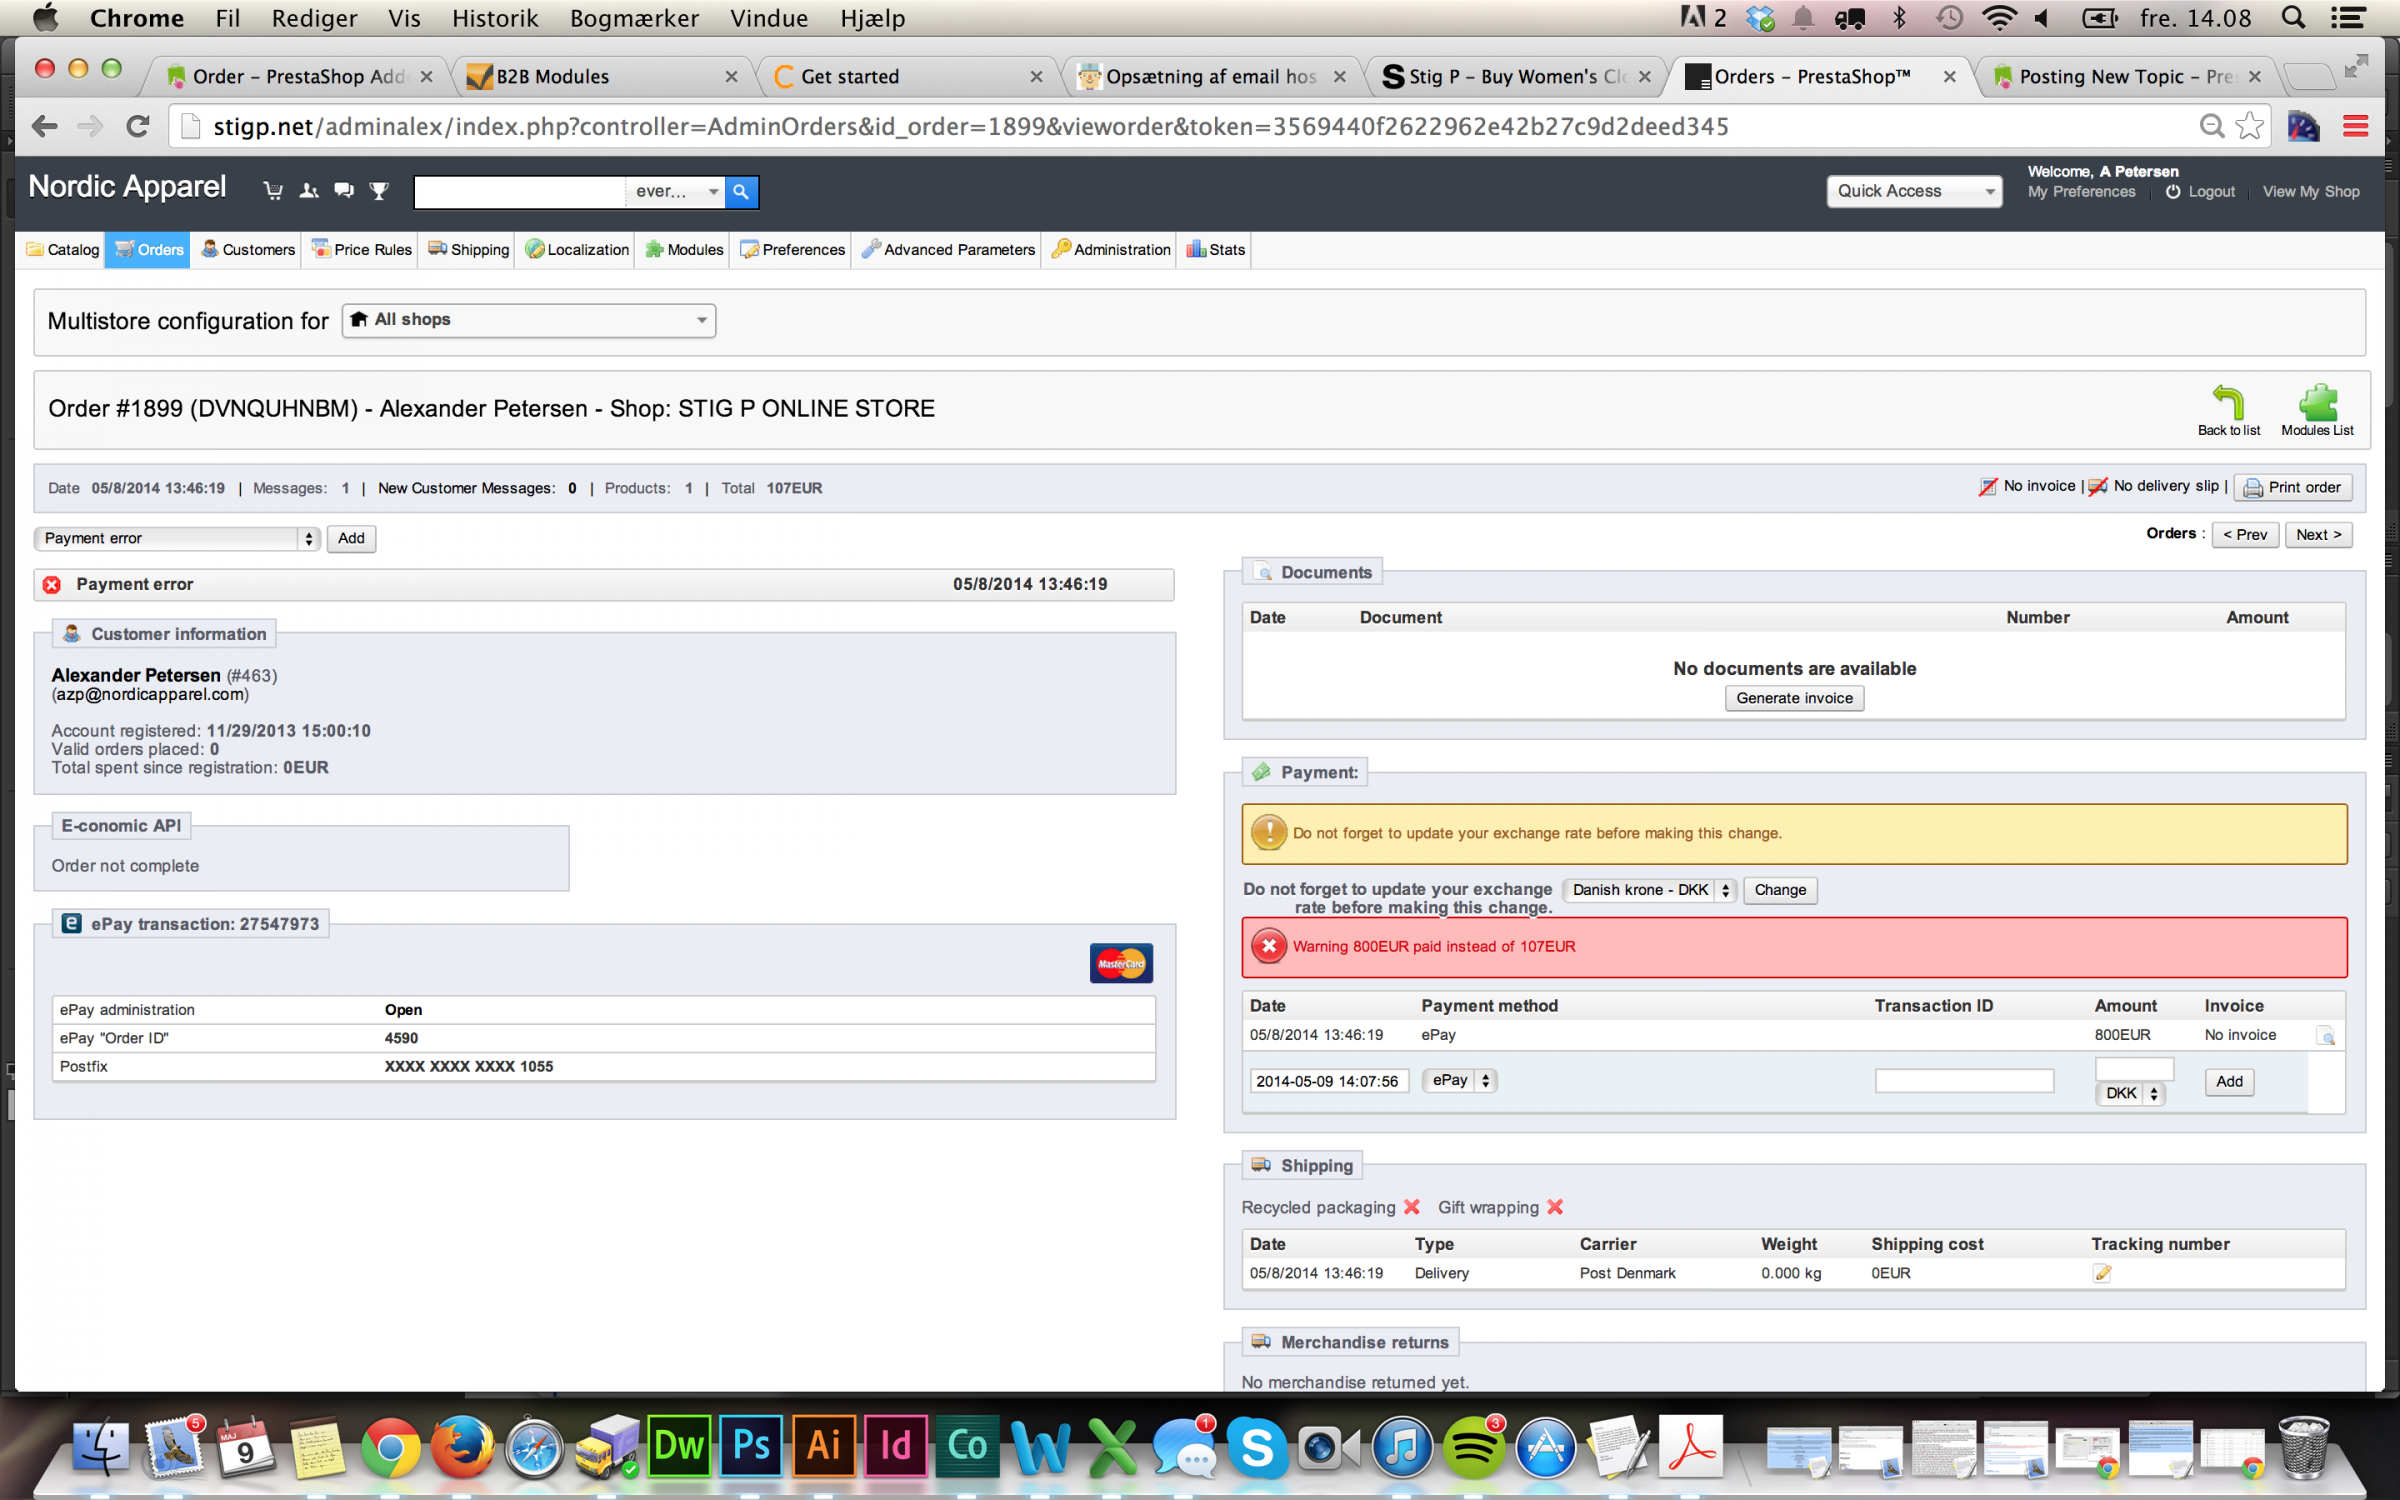This screenshot has width=2400, height=1500.
Task: Edit tracking number pencil icon
Action: (x=2102, y=1273)
